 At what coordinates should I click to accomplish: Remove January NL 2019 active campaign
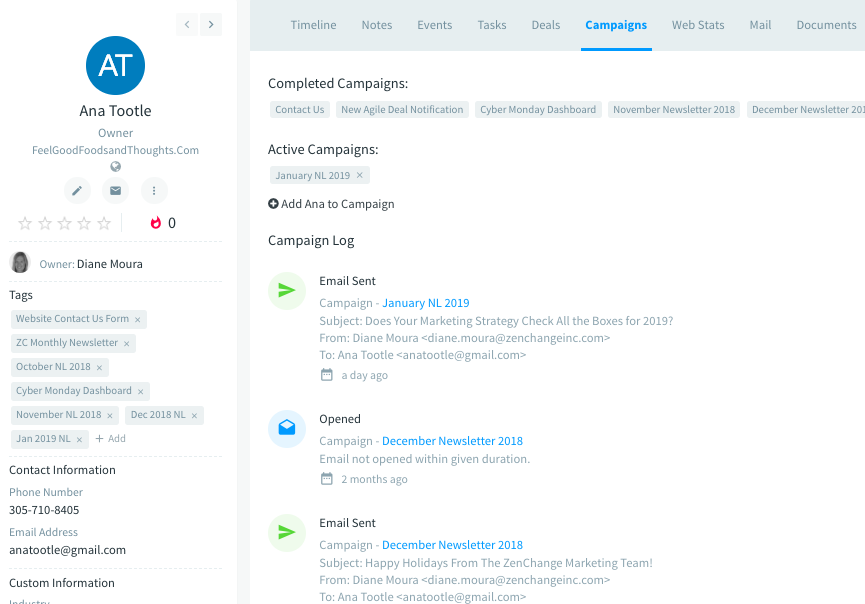click(360, 175)
